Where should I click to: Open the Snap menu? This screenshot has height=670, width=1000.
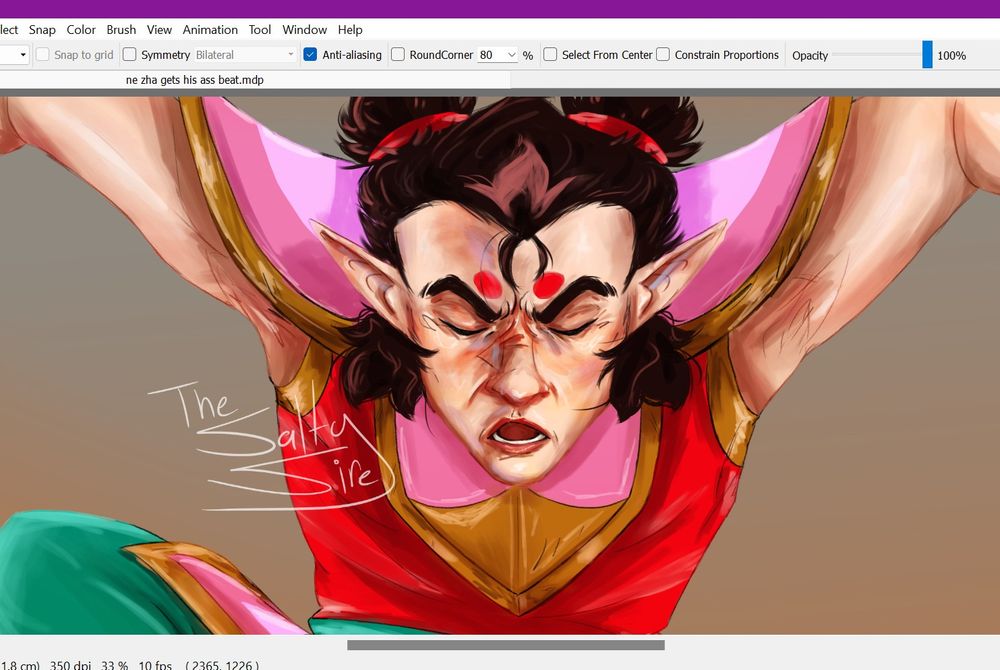tap(42, 30)
